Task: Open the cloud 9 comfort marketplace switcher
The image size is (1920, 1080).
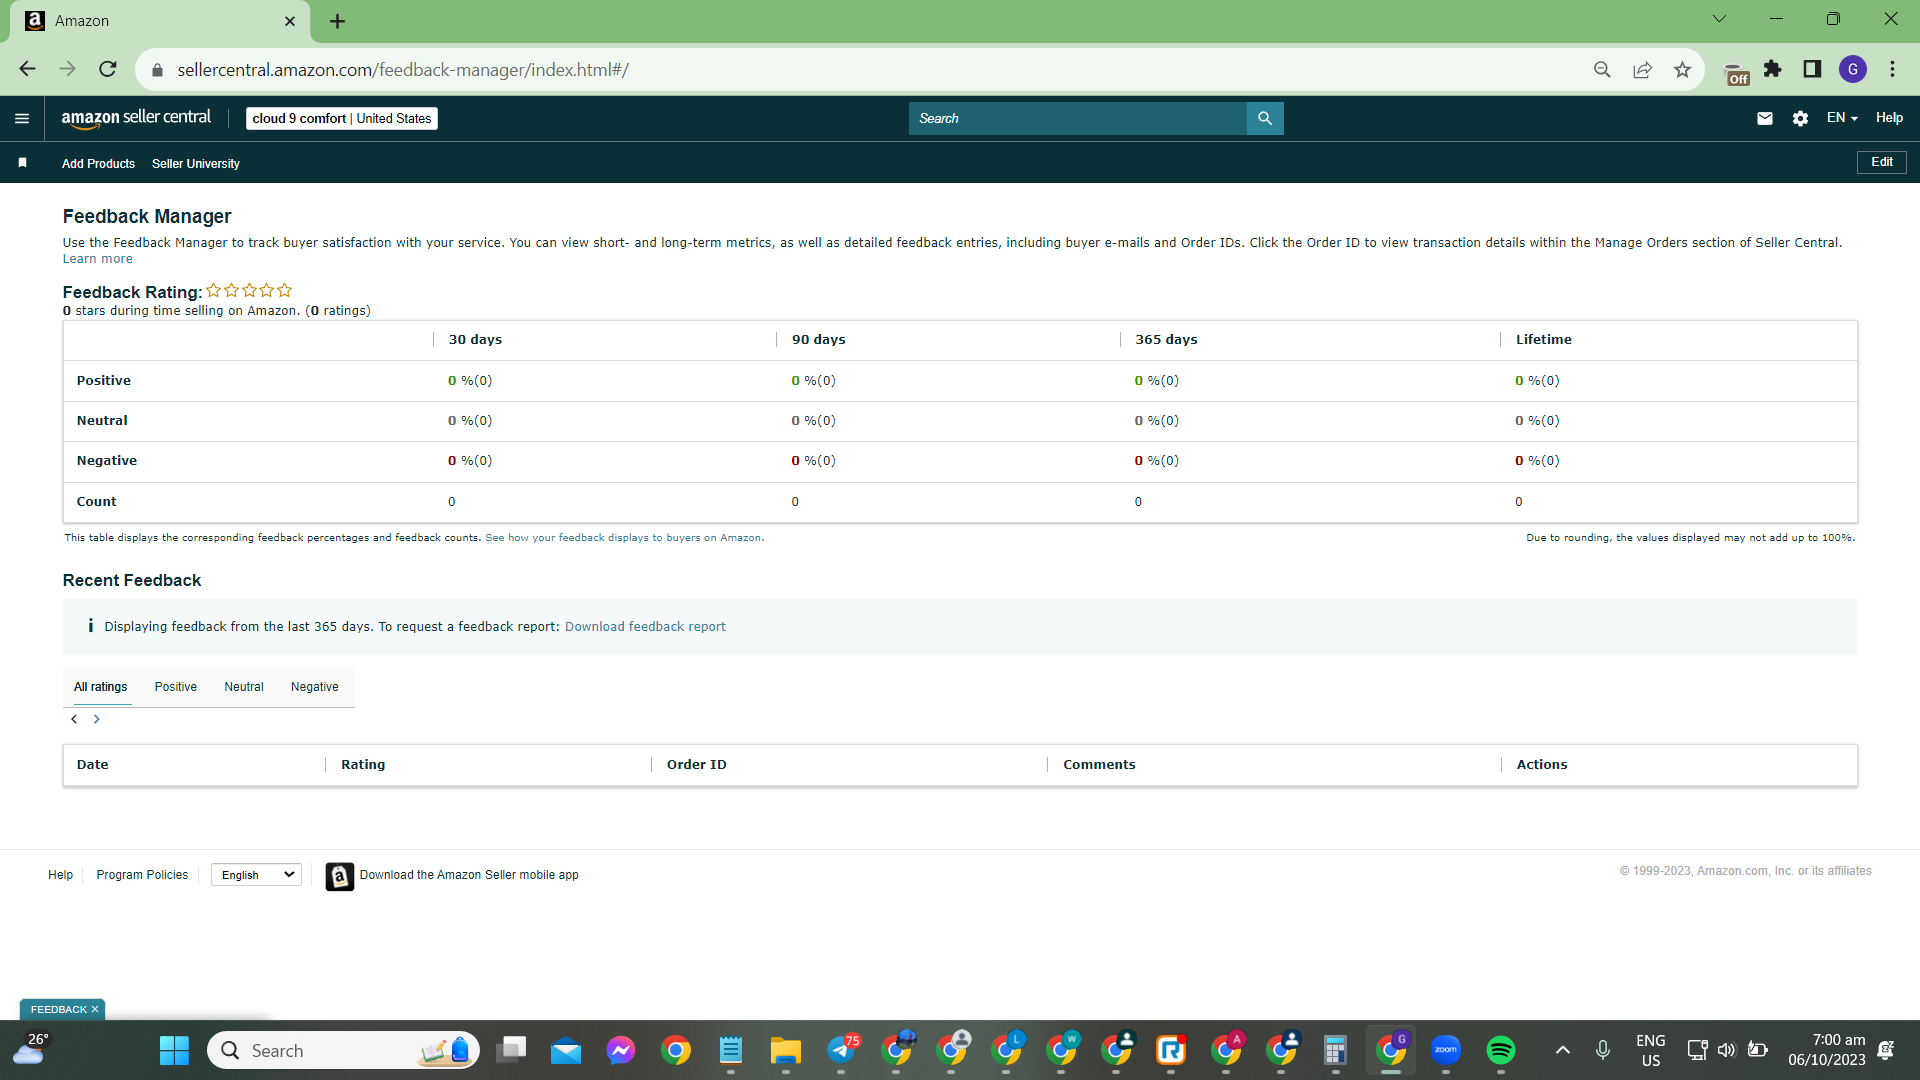Action: point(342,118)
